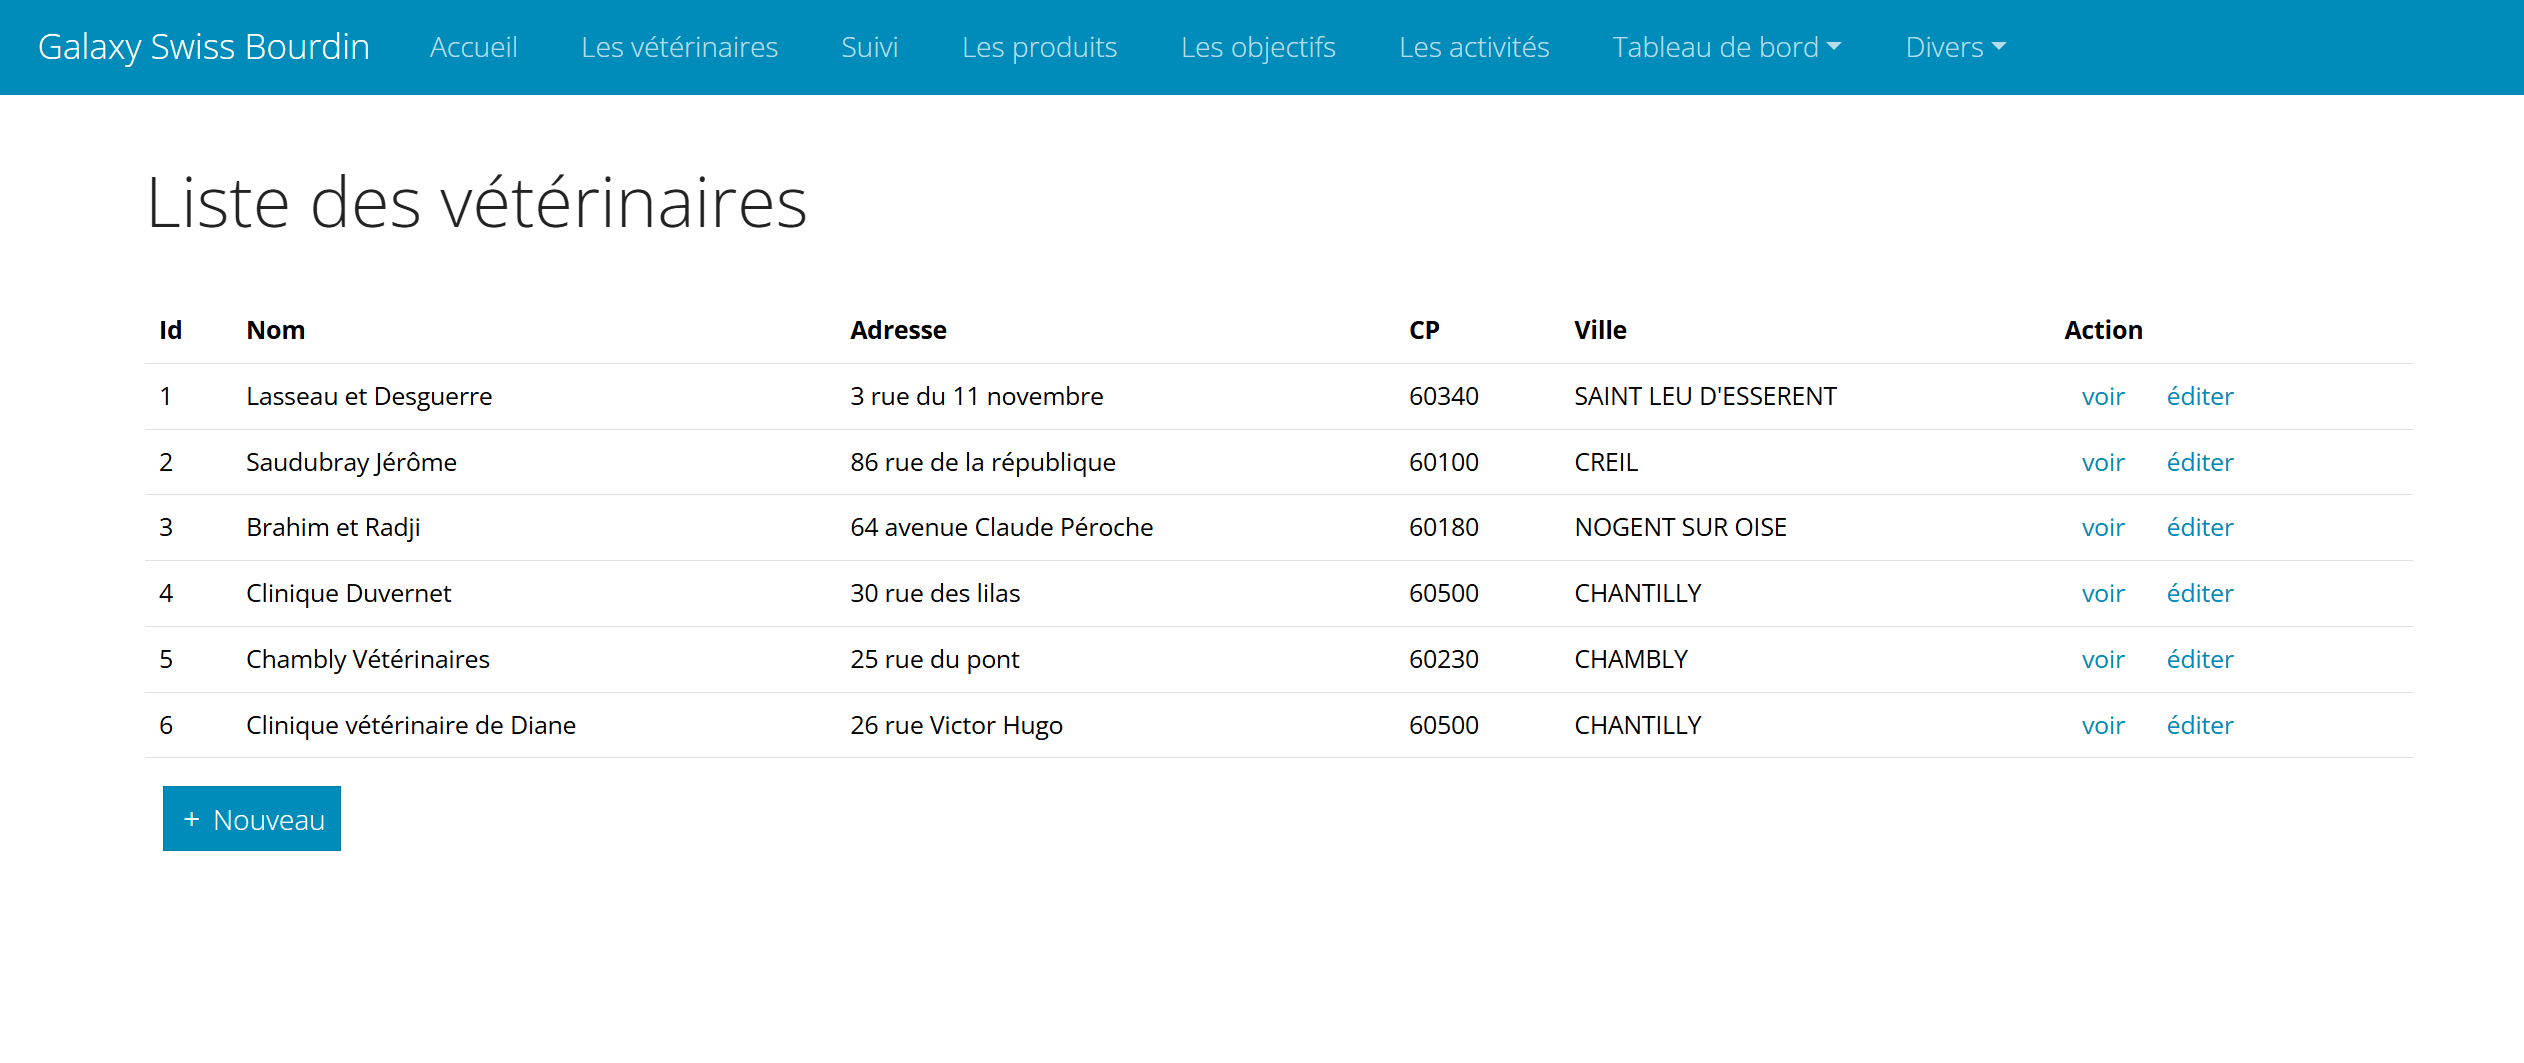This screenshot has height=1063, width=2524.
Task: Edit the Saudubray Jérôme row
Action: point(2199,463)
